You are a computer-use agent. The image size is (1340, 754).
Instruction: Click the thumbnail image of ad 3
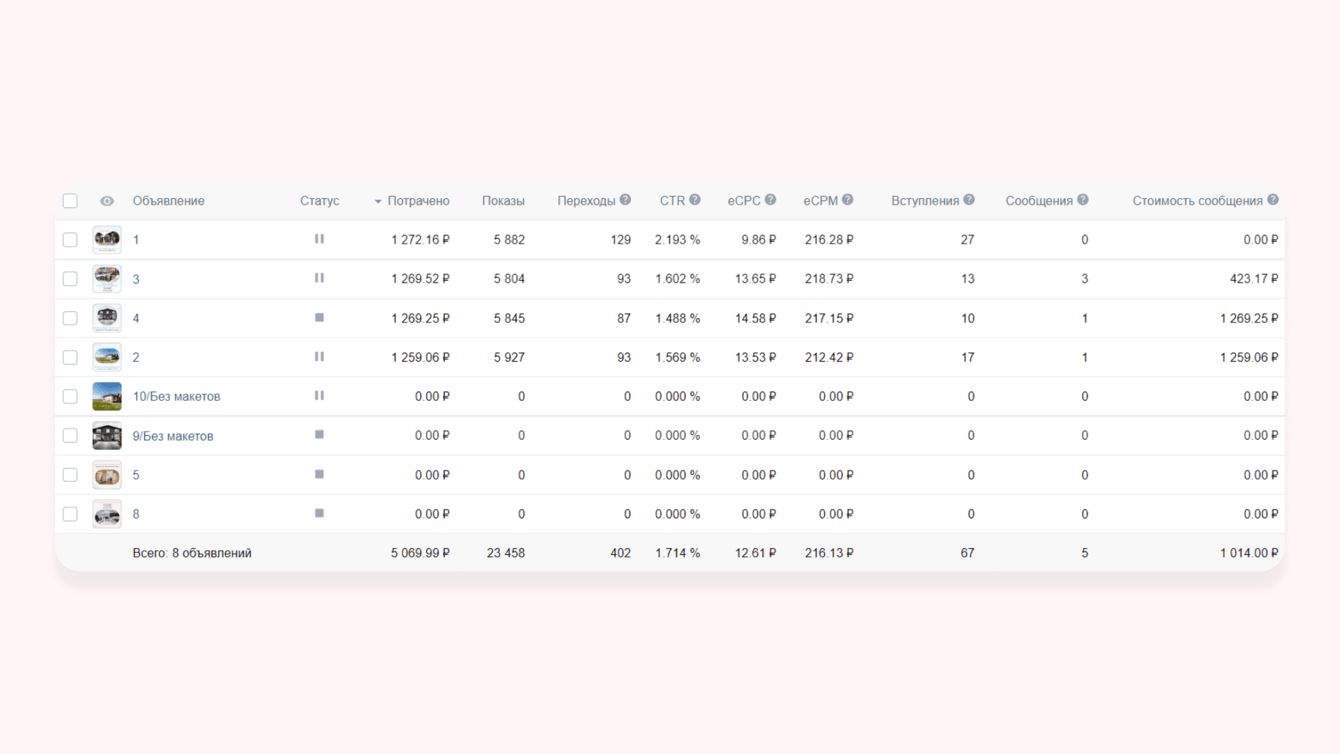tap(107, 278)
